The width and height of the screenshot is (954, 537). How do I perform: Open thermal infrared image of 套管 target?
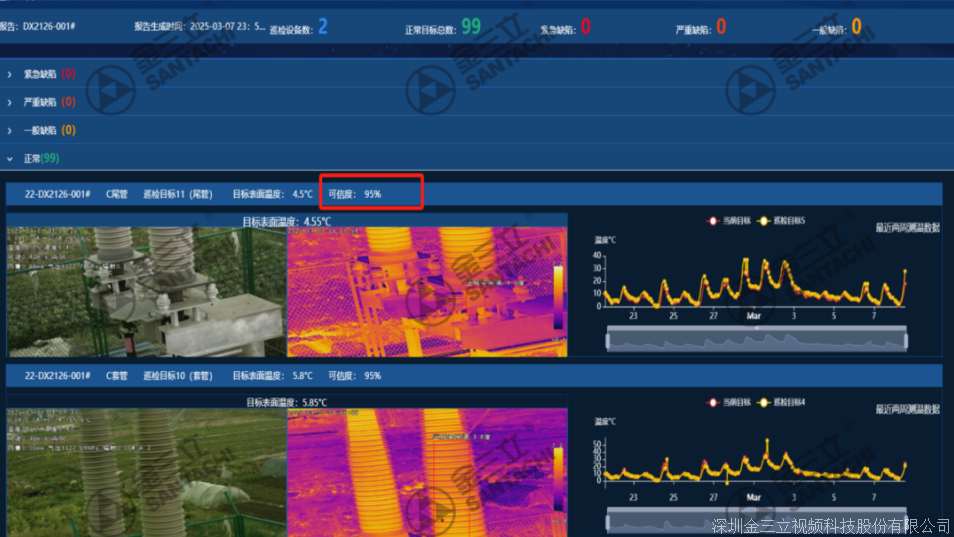point(427,472)
